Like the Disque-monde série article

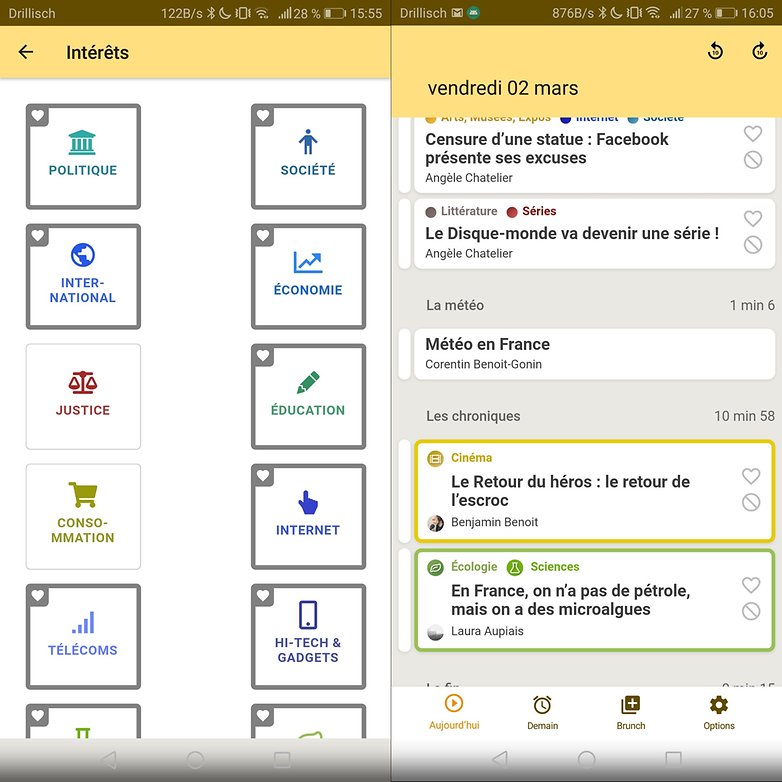click(x=753, y=218)
